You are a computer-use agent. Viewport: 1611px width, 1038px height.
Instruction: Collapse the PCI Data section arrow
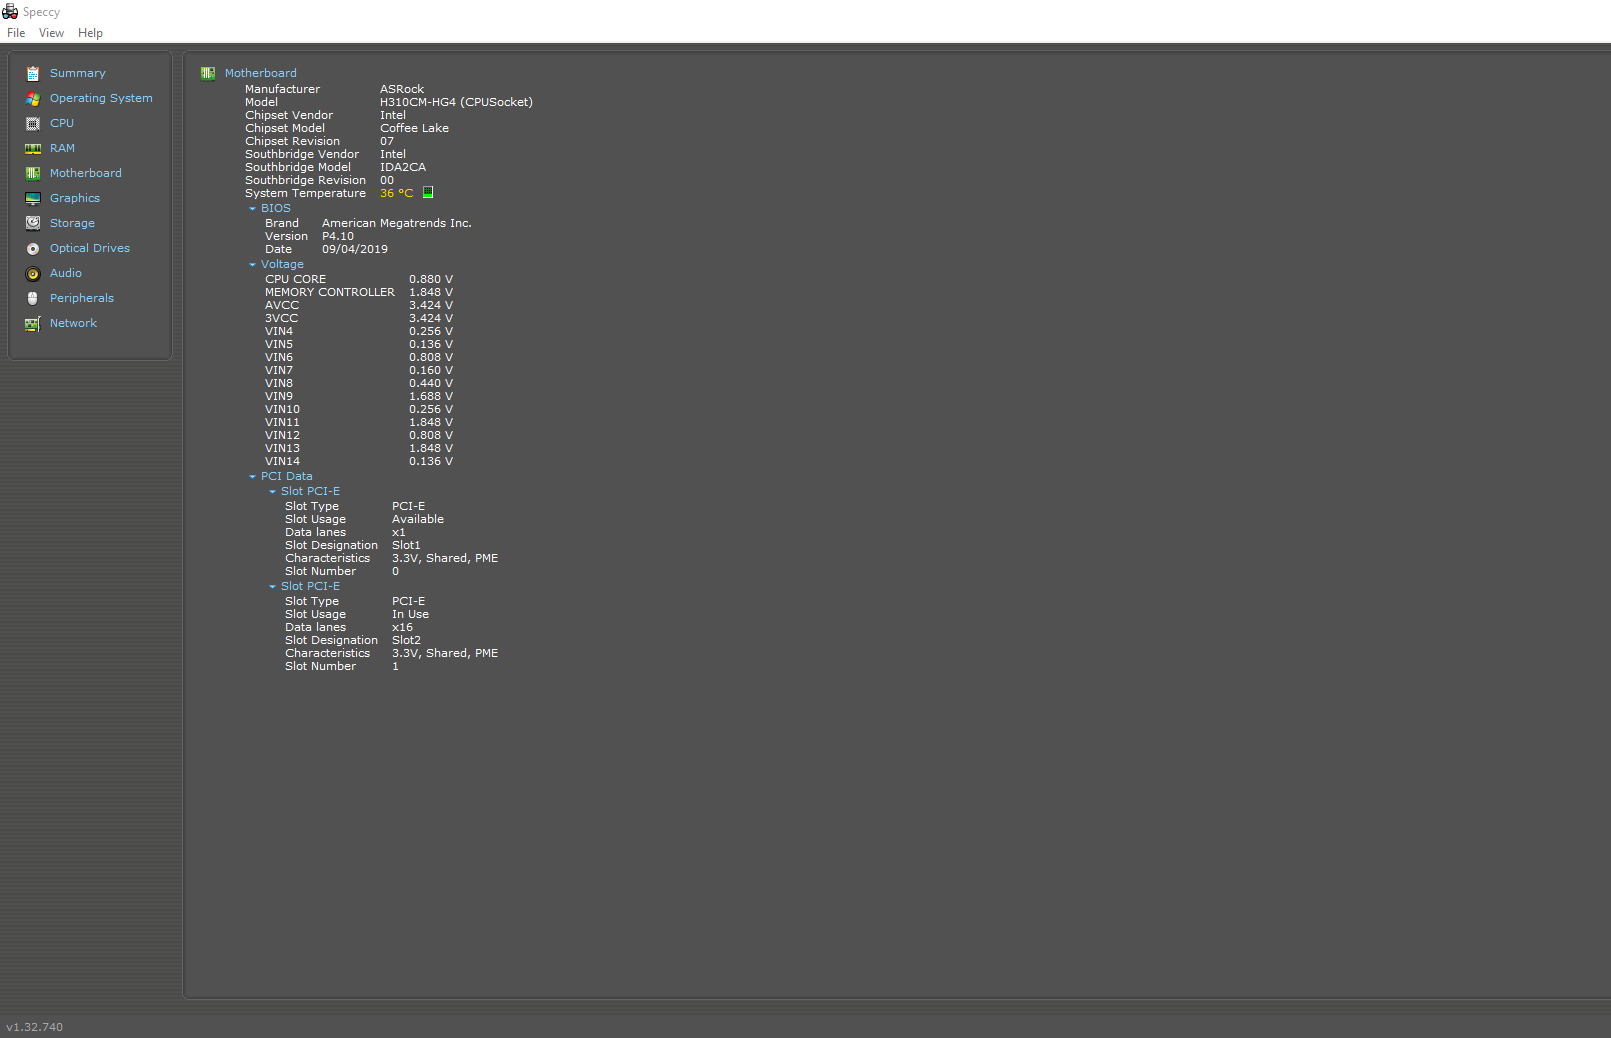tap(252, 477)
